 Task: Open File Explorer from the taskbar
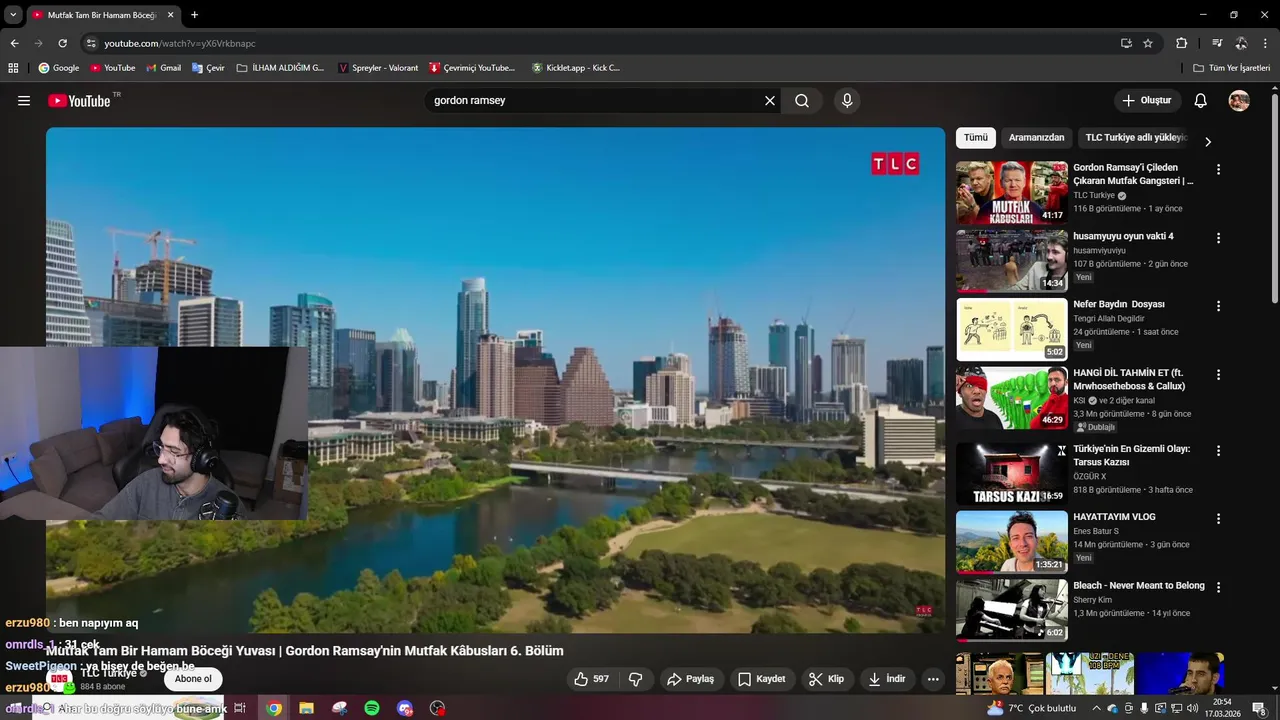click(x=306, y=708)
